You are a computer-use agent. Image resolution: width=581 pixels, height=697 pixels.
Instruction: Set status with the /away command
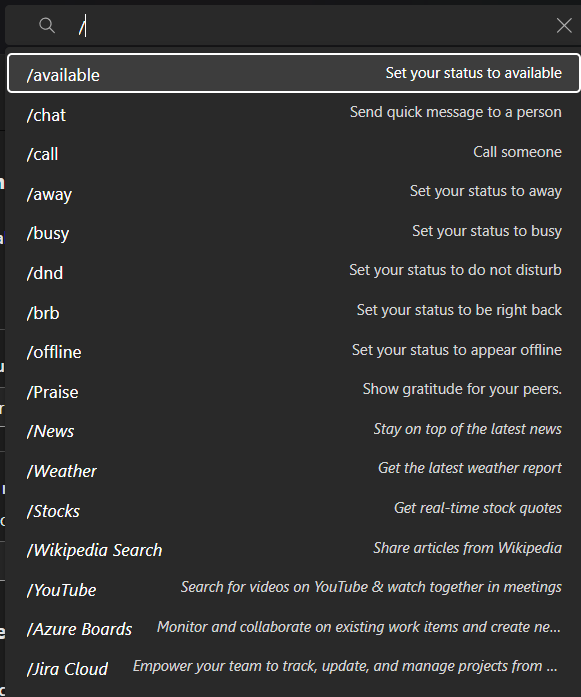tap(294, 193)
